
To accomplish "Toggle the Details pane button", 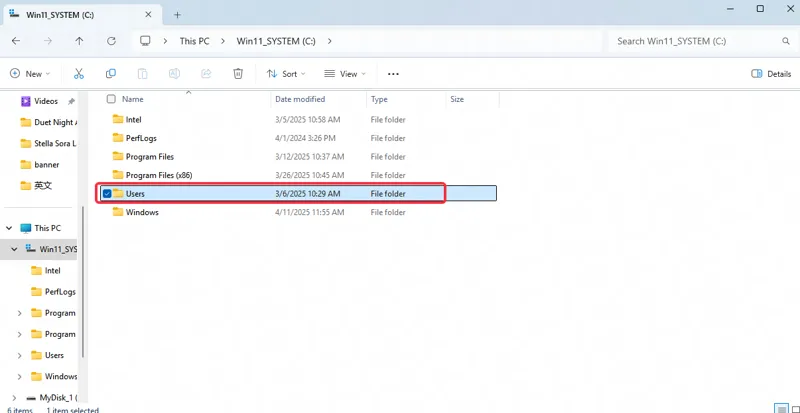I will click(771, 74).
